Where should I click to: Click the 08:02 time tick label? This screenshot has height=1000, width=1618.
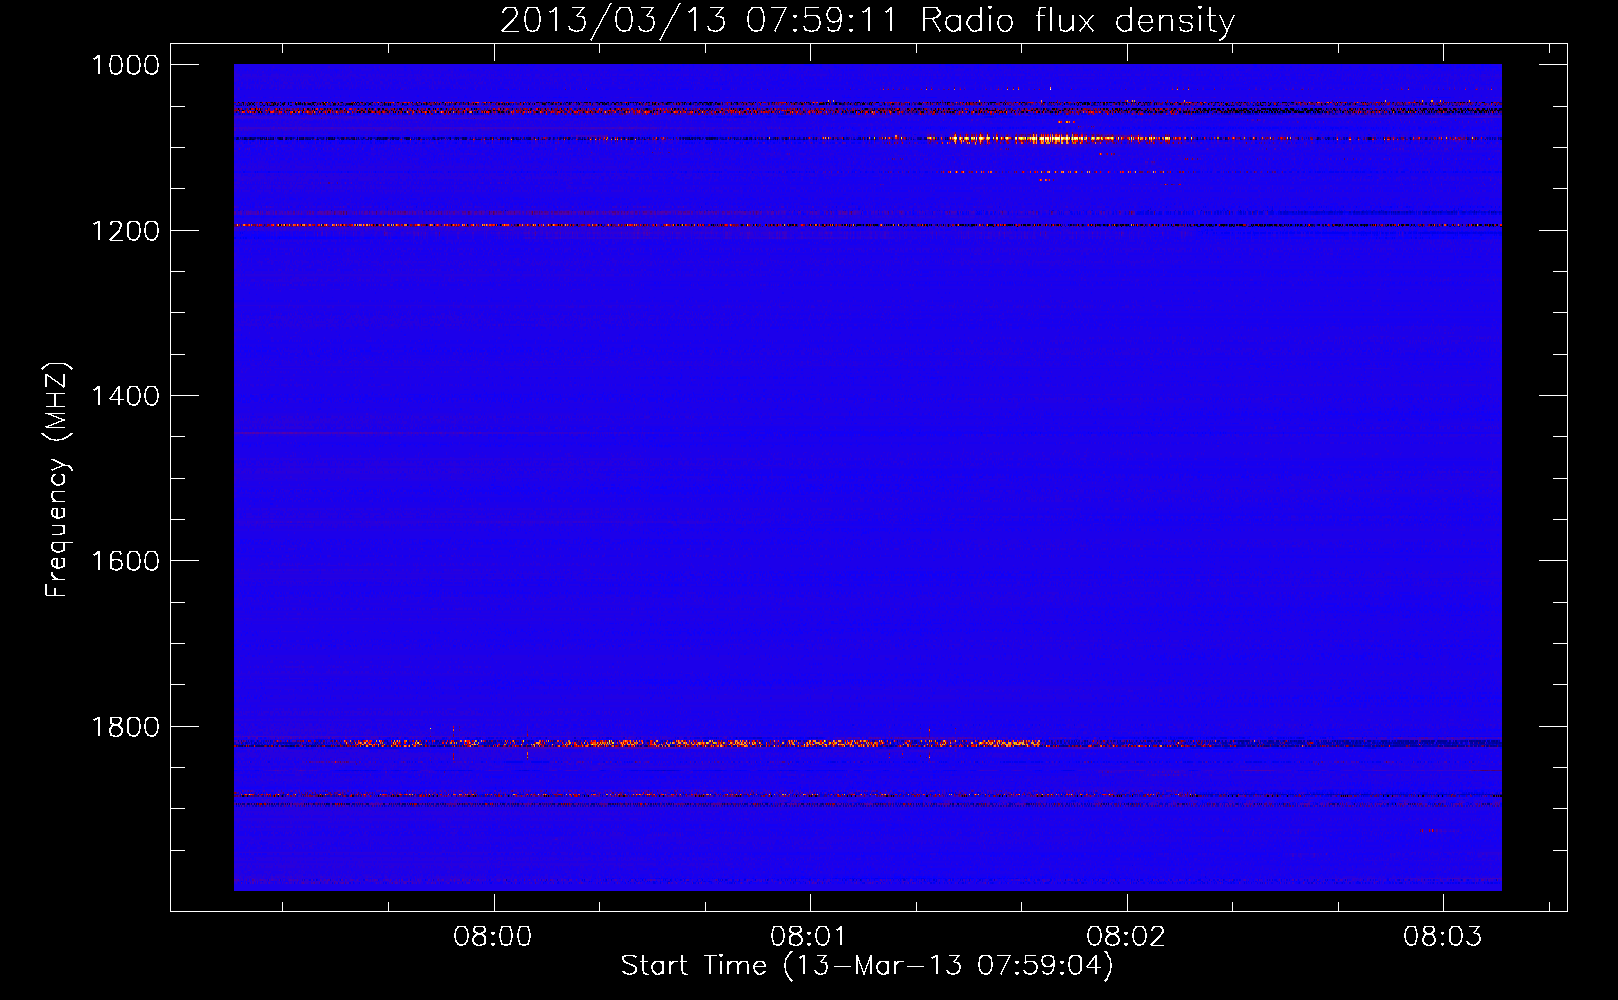[1125, 937]
